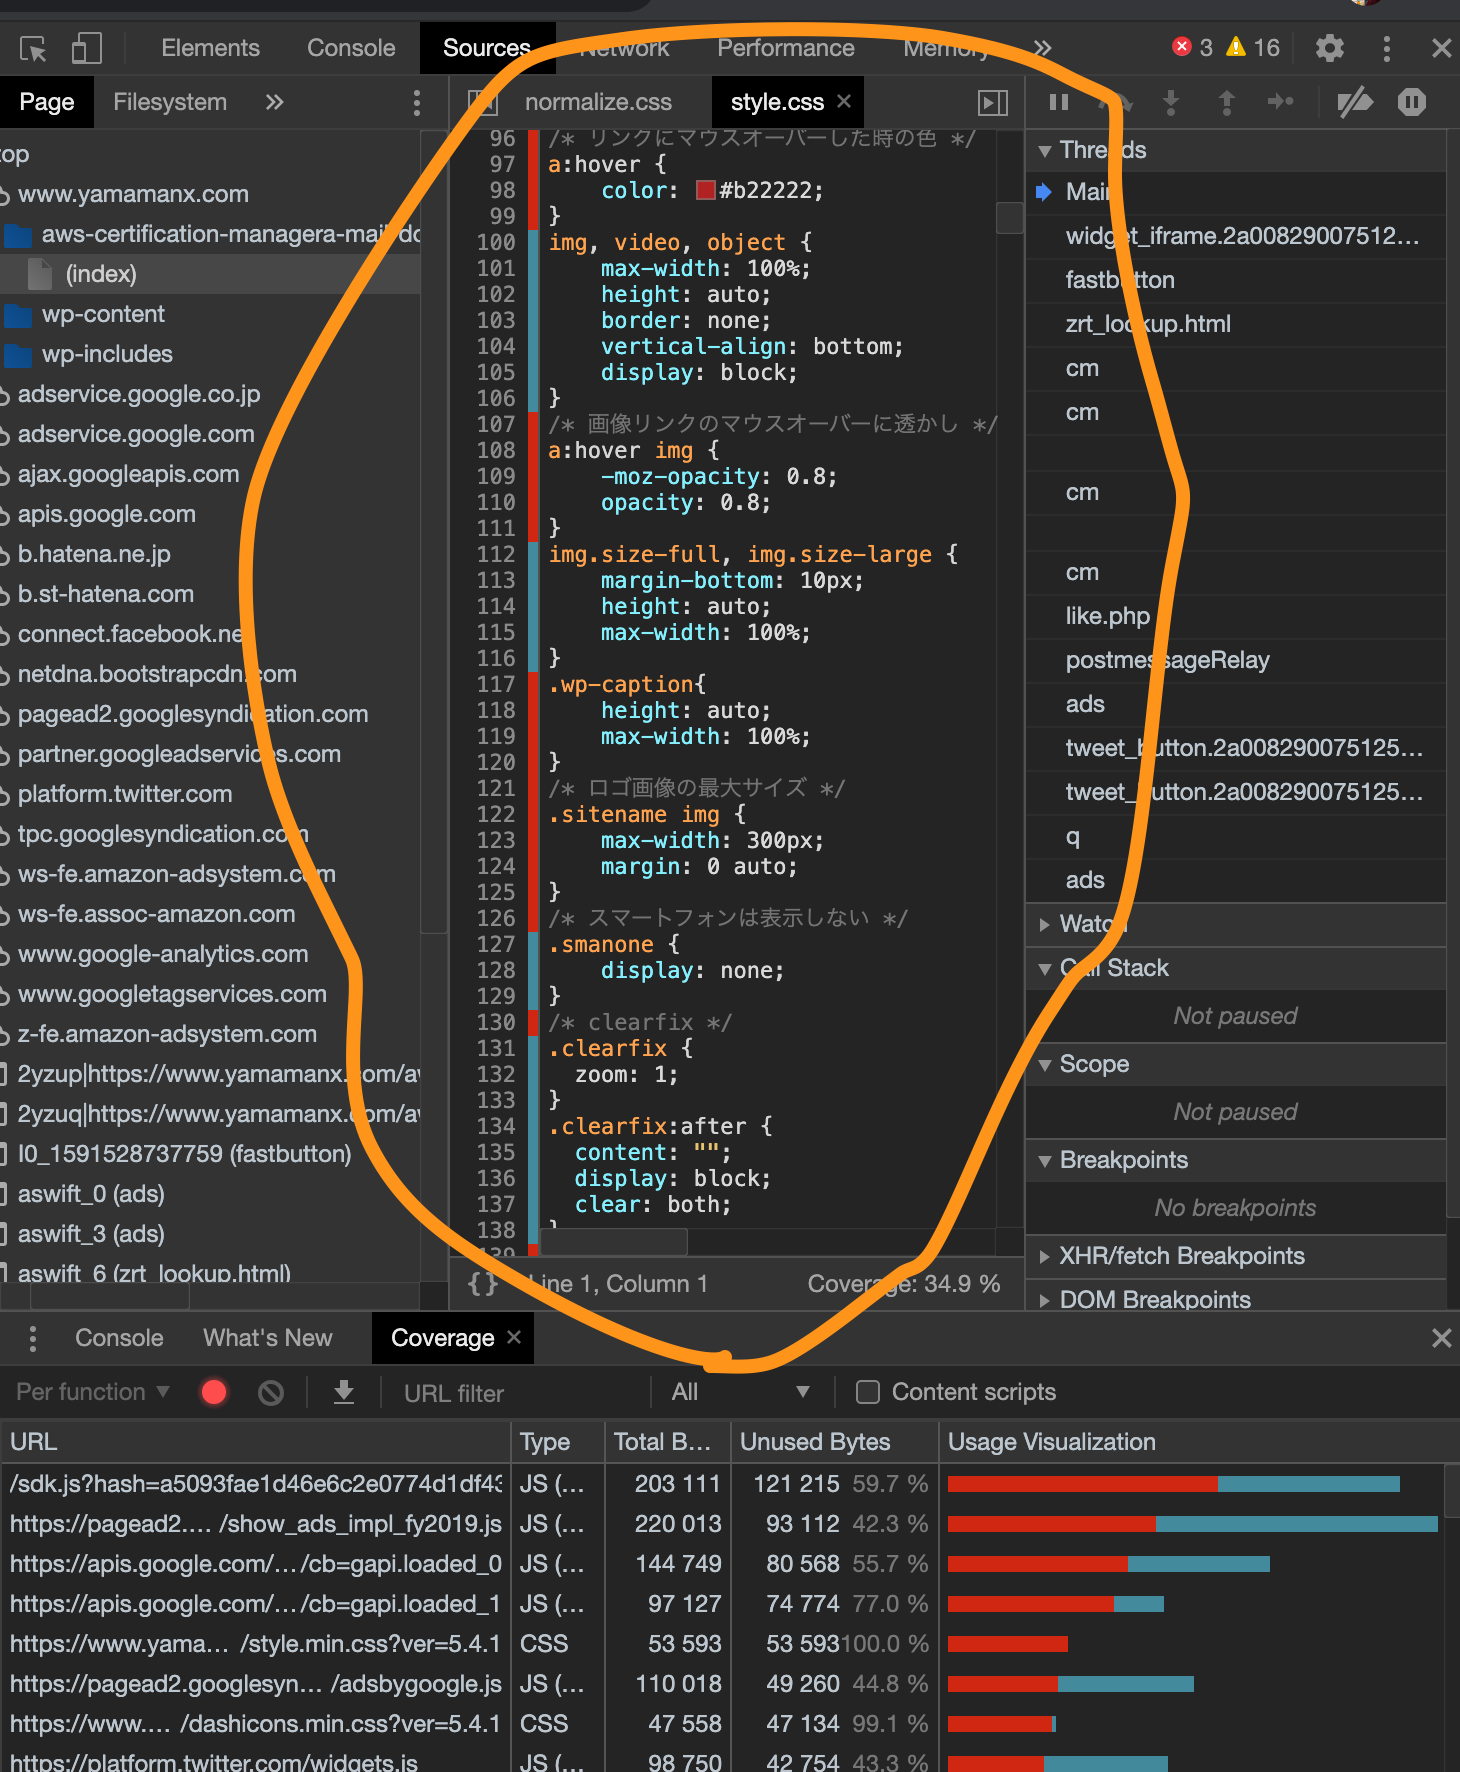This screenshot has height=1772, width=1460.
Task: Enable the Content scripts checkbox
Action: [x=868, y=1392]
